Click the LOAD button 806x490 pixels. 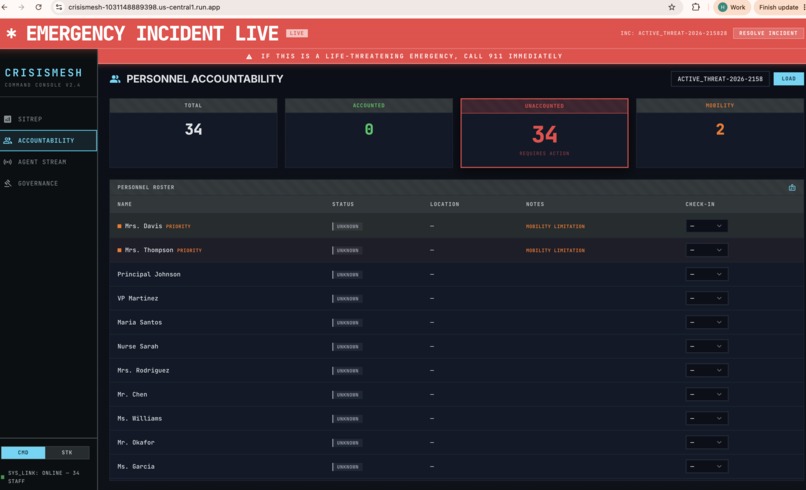click(x=789, y=79)
